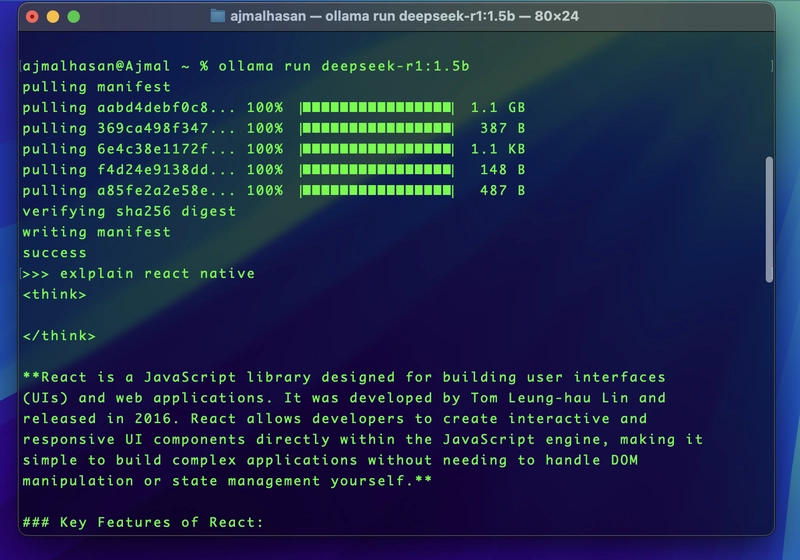The image size is (800, 560).
Task: Click the line starting 'released in 2016'
Action: pos(335,419)
